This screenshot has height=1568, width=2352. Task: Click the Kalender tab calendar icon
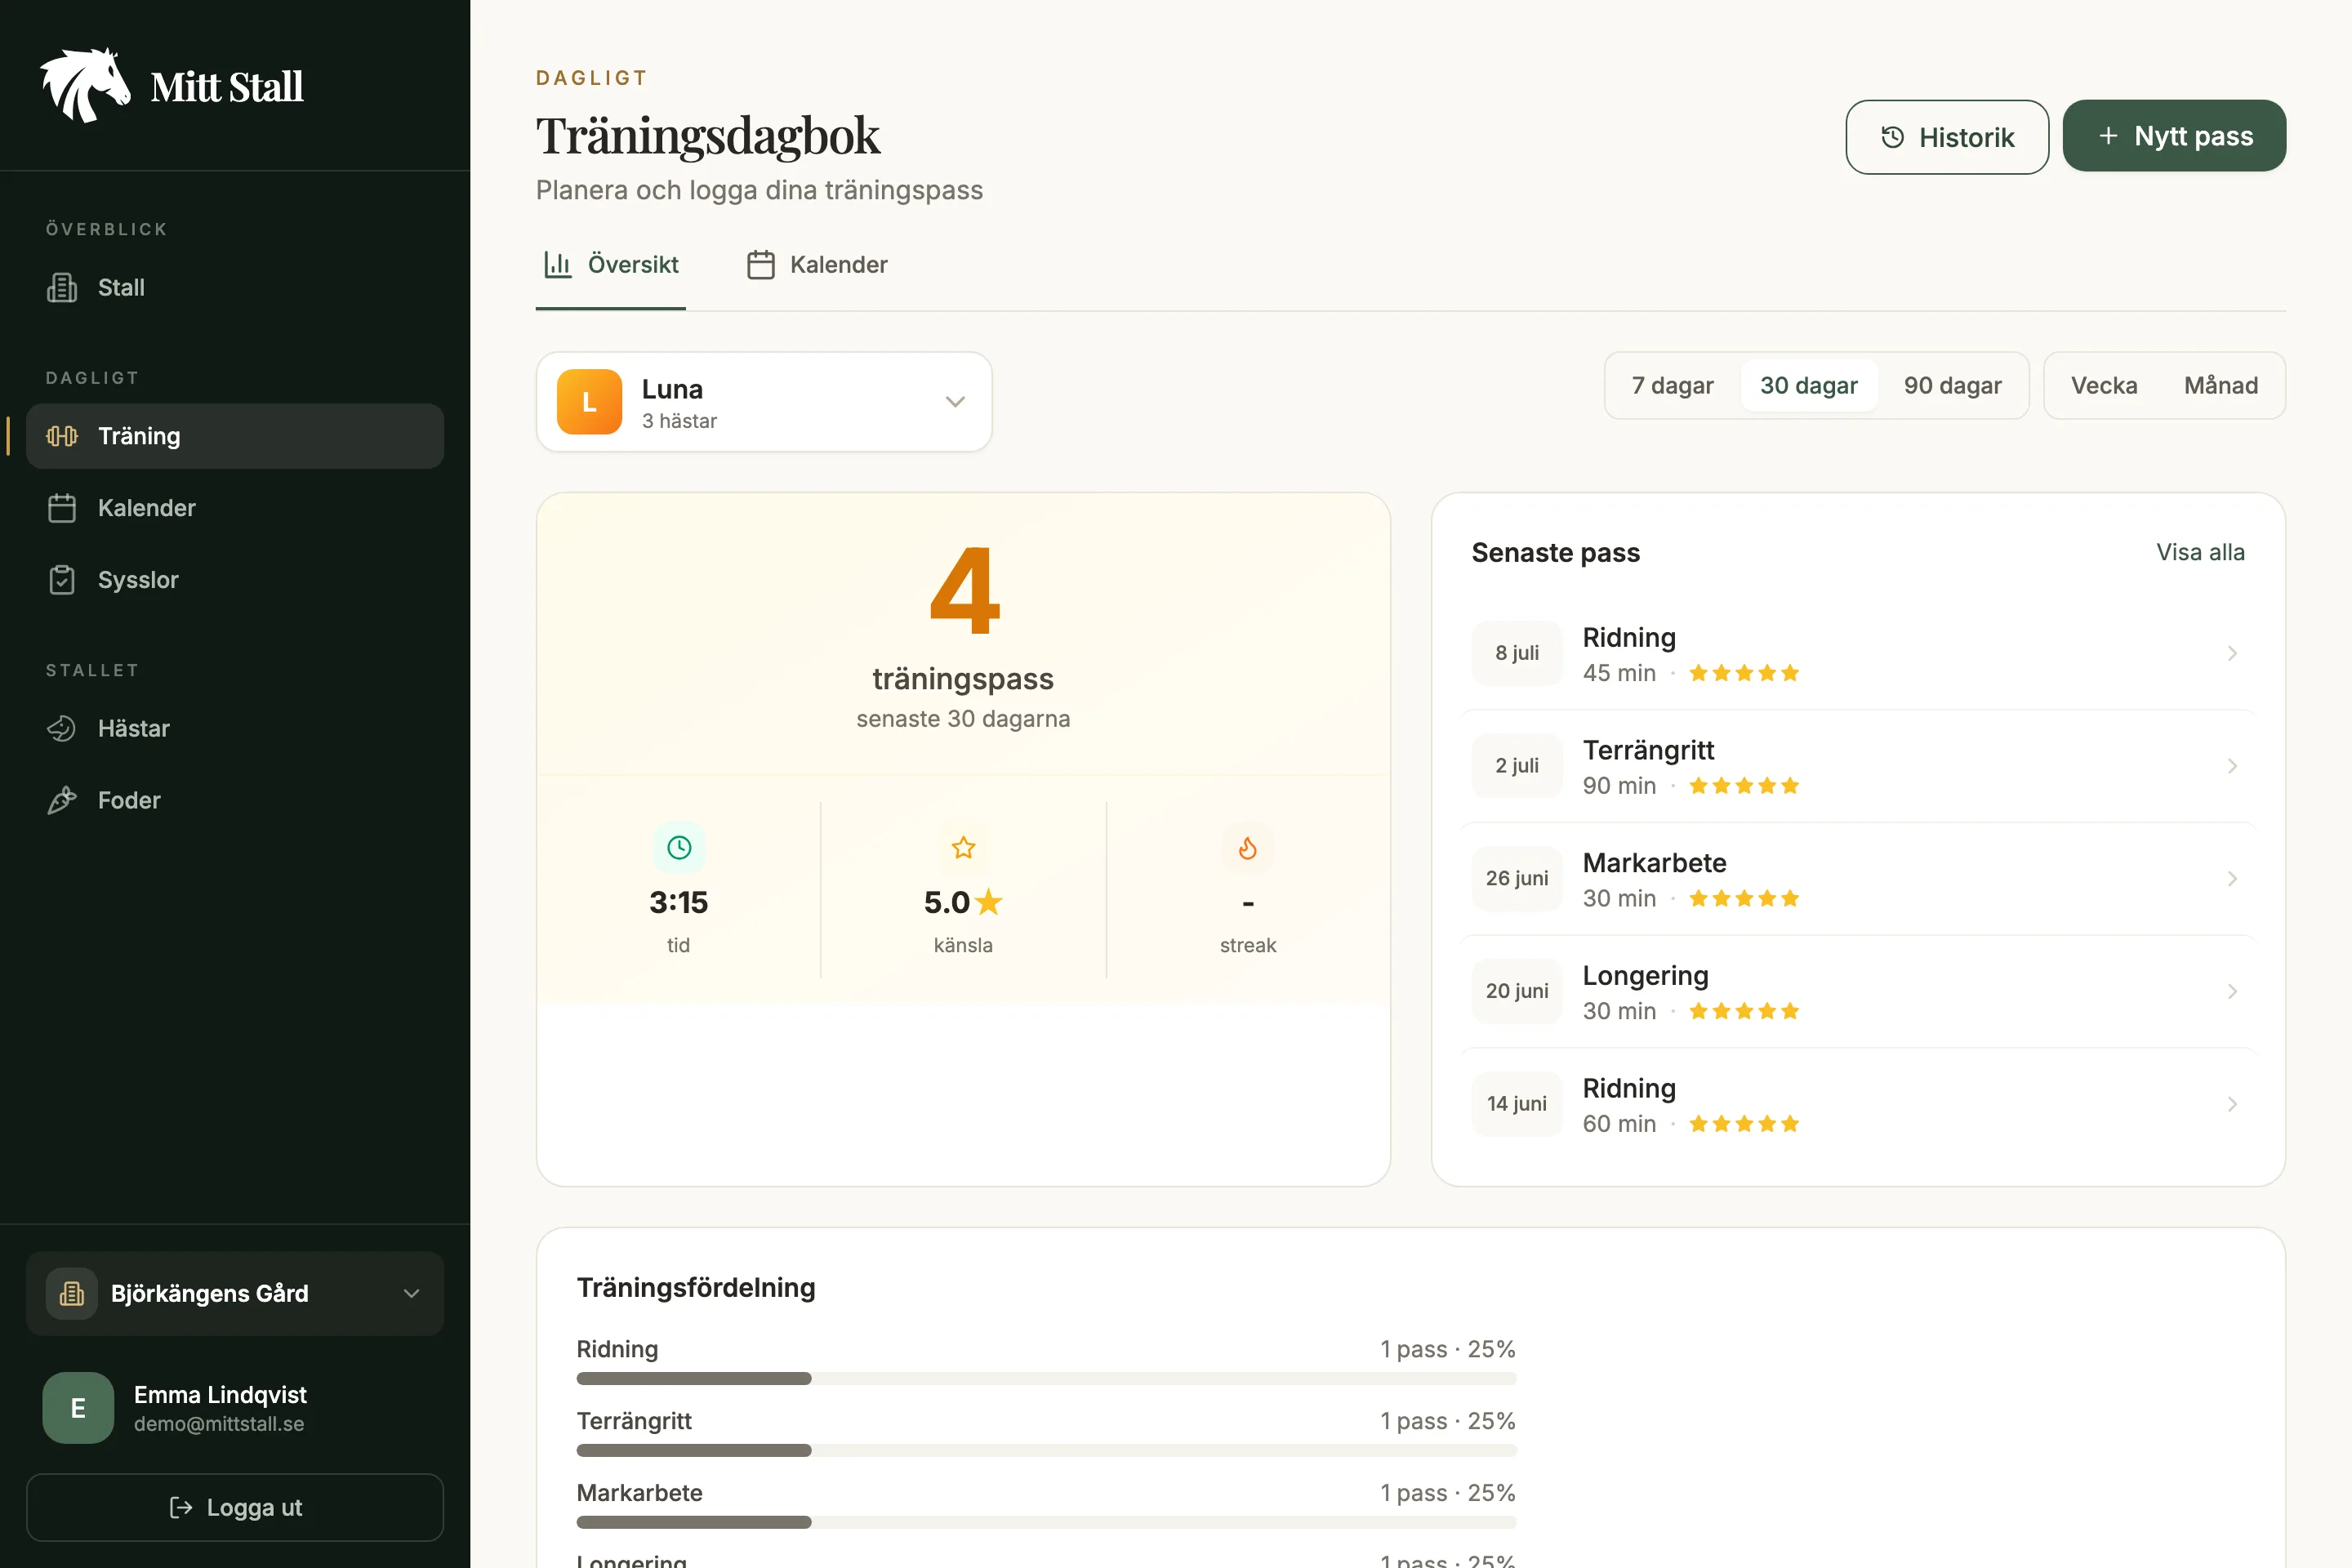coord(761,265)
